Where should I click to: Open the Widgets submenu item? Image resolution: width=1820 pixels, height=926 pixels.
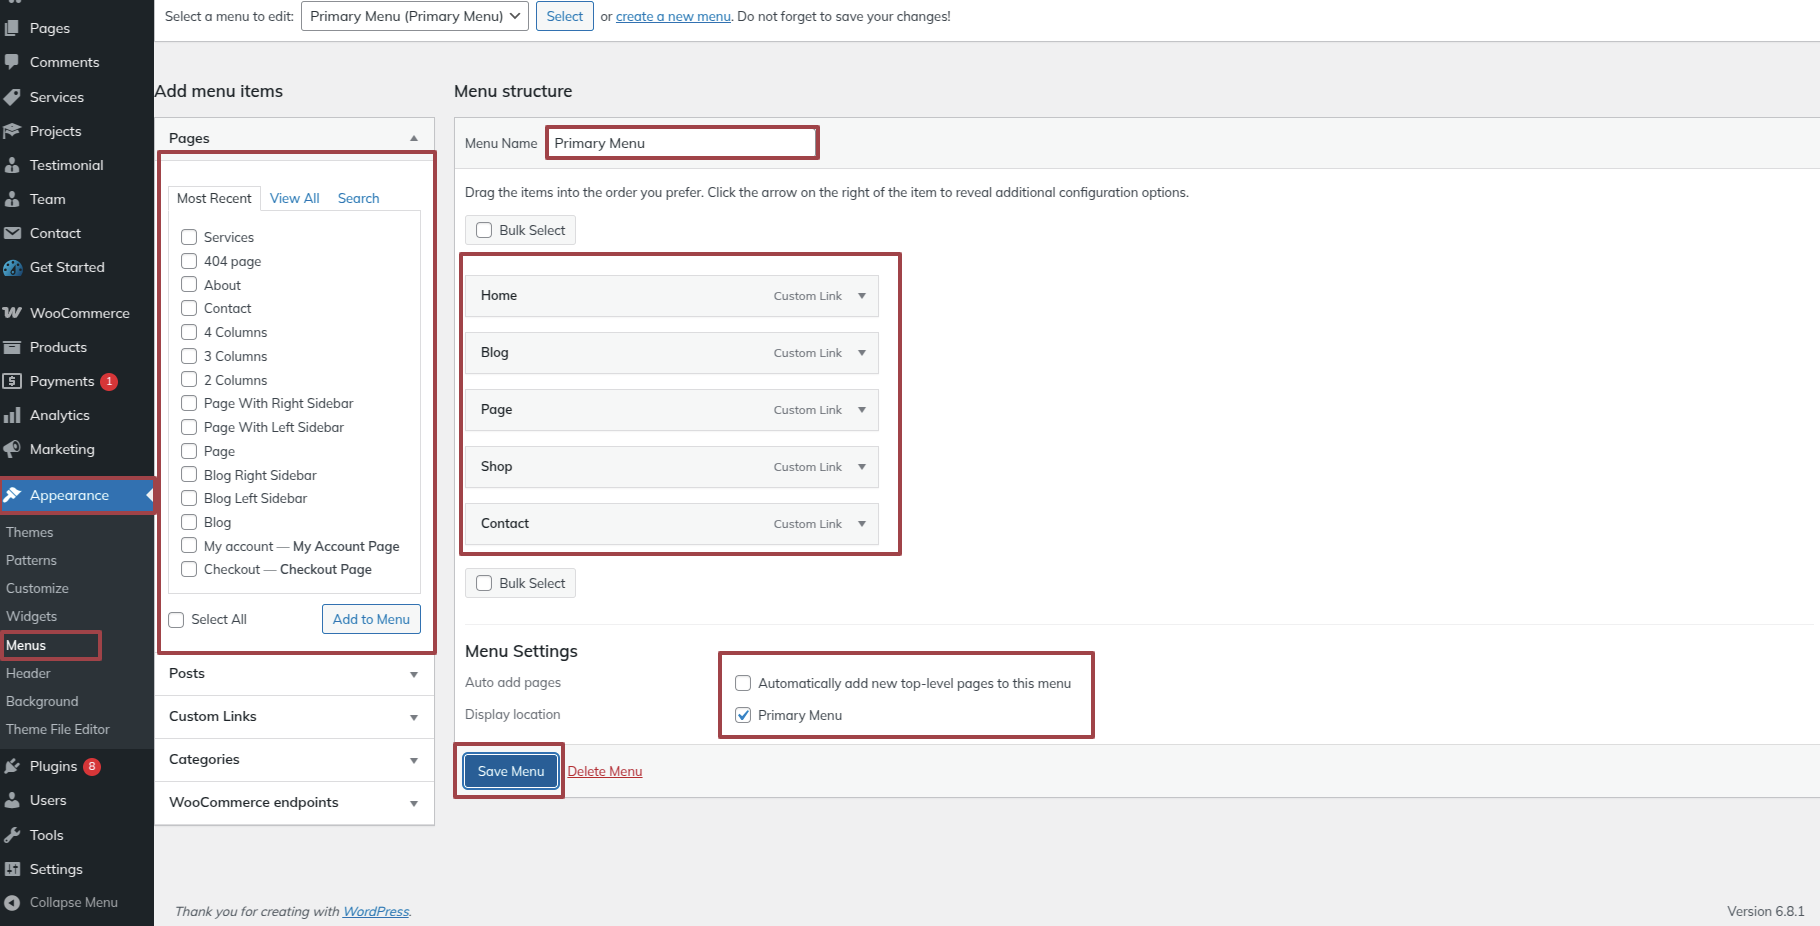(x=31, y=616)
